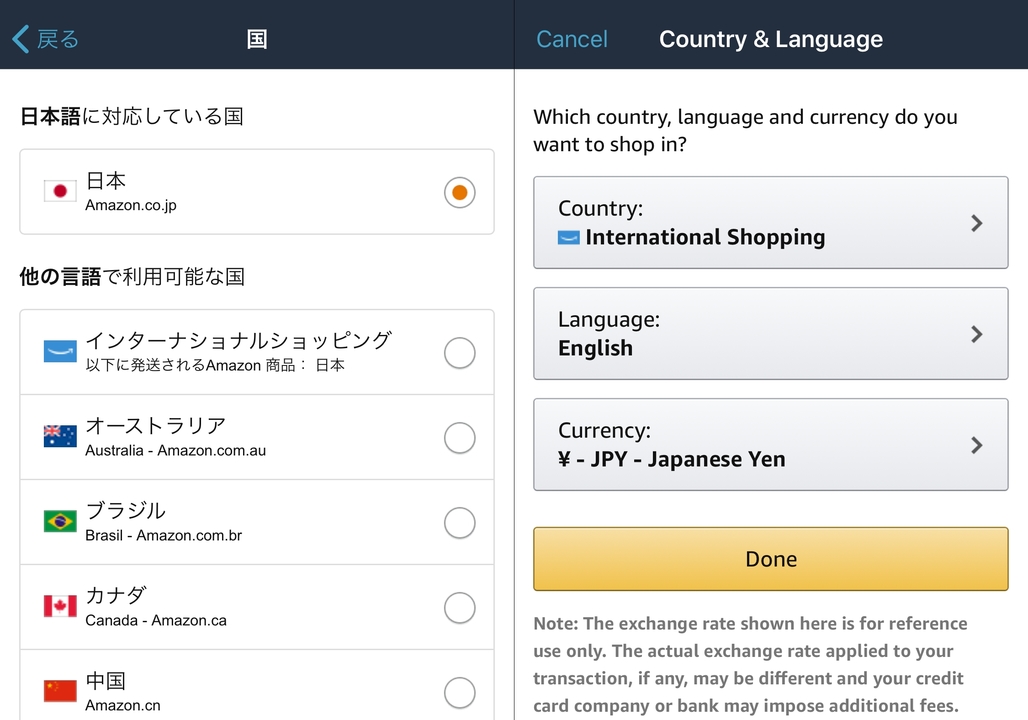The width and height of the screenshot is (1028, 720).
Task: Click the Brazil flag icon
Action: tap(60, 521)
